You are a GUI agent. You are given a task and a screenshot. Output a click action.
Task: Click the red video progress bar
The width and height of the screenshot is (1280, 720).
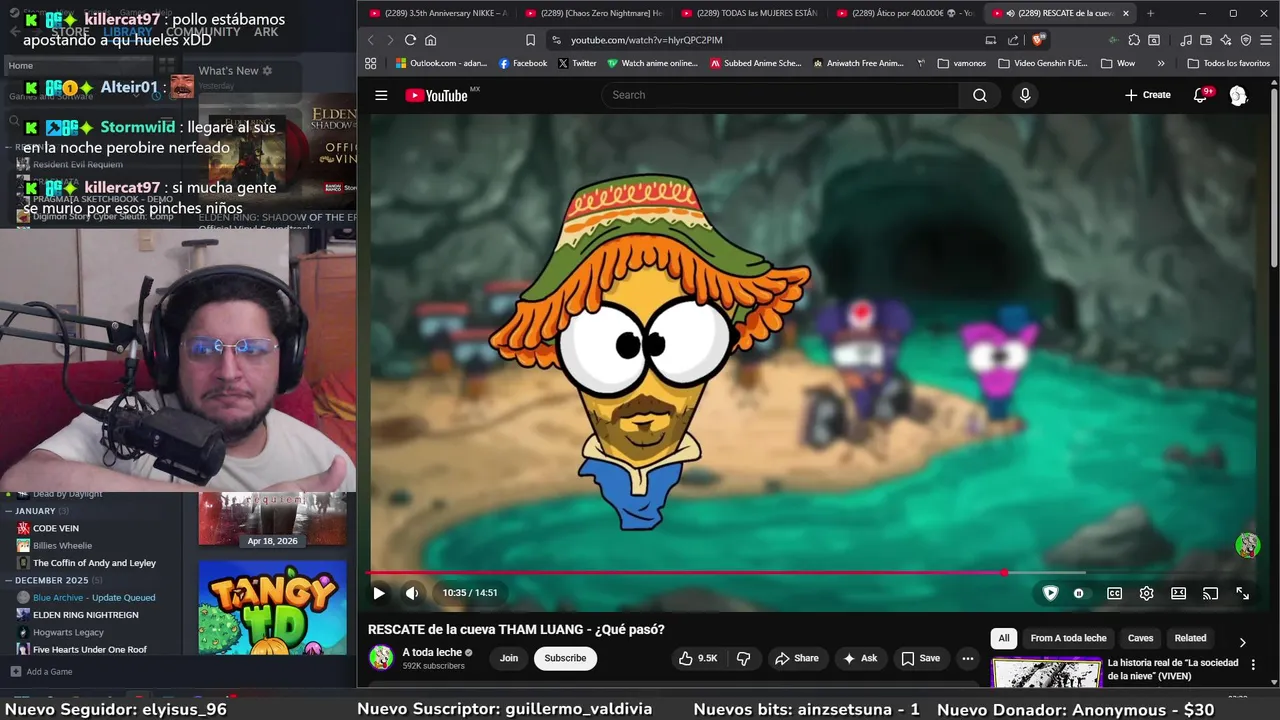tap(685, 573)
